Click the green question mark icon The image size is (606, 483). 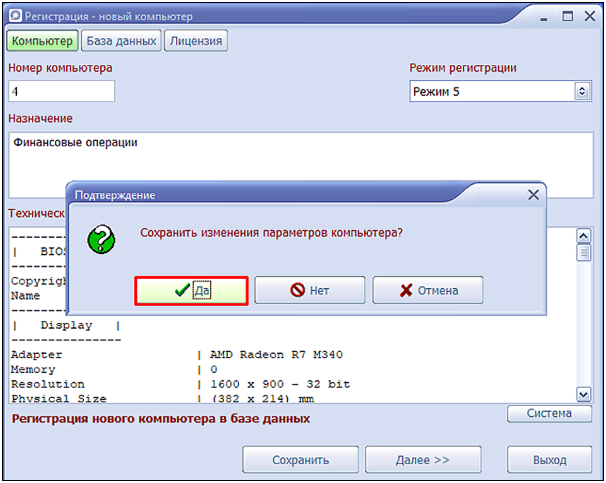click(101, 239)
